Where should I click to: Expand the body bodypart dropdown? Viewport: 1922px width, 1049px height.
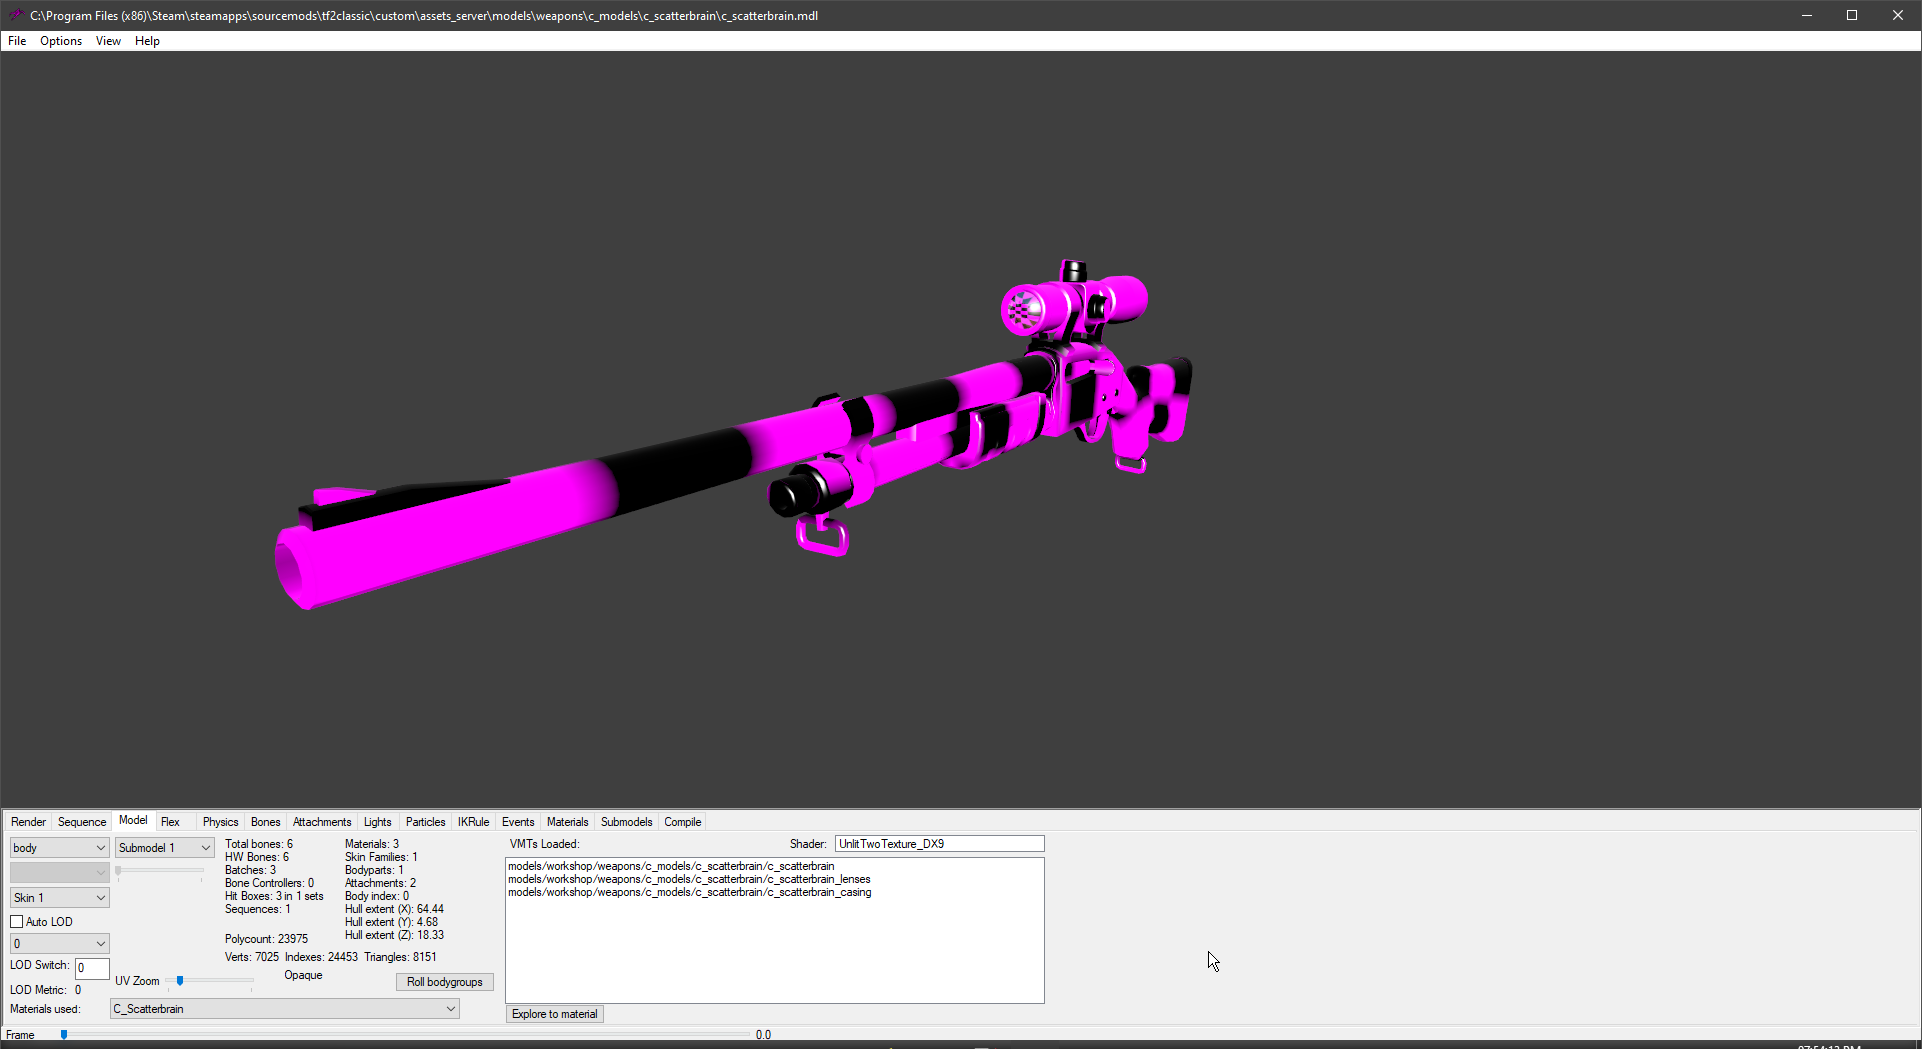tap(59, 848)
